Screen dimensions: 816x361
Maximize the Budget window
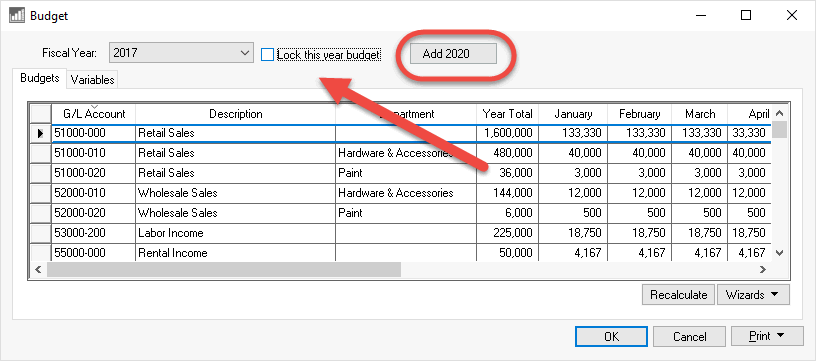click(746, 16)
